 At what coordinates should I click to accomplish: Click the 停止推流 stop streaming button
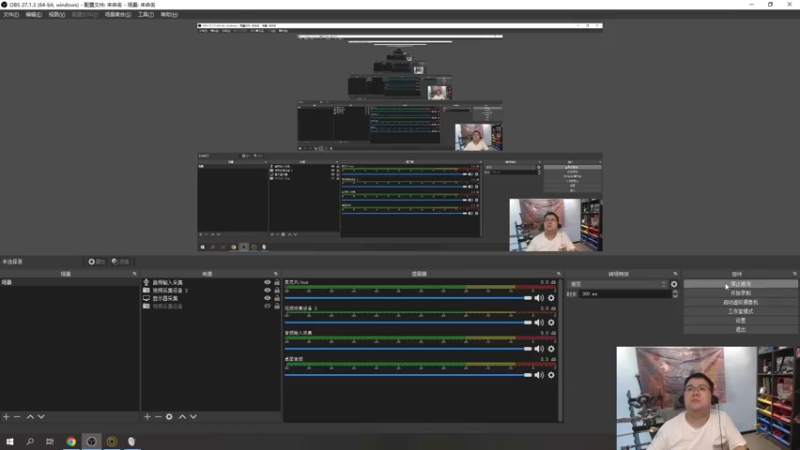pos(740,284)
